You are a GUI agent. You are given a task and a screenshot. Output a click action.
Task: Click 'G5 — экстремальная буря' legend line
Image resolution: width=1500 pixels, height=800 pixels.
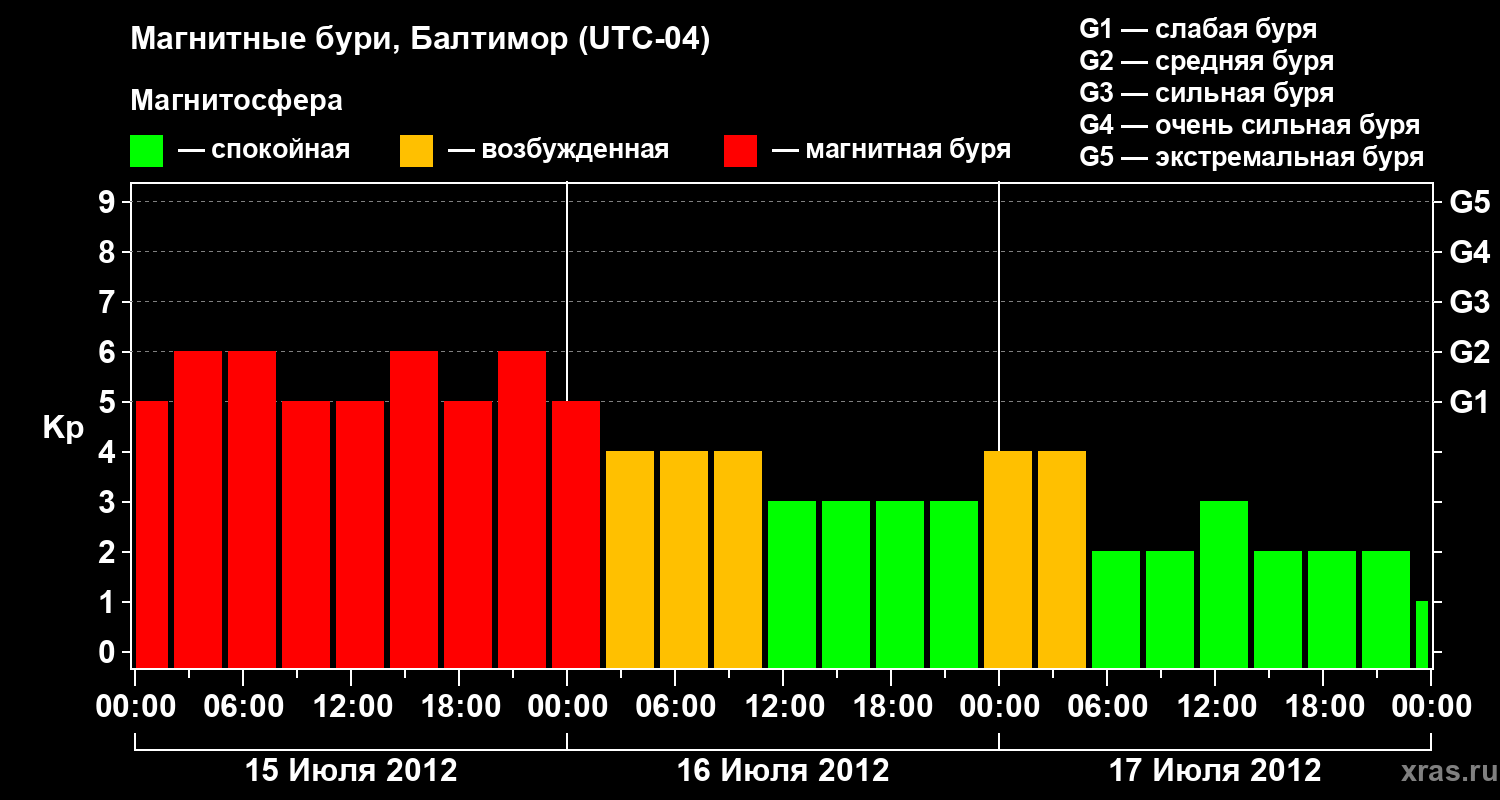click(1251, 157)
